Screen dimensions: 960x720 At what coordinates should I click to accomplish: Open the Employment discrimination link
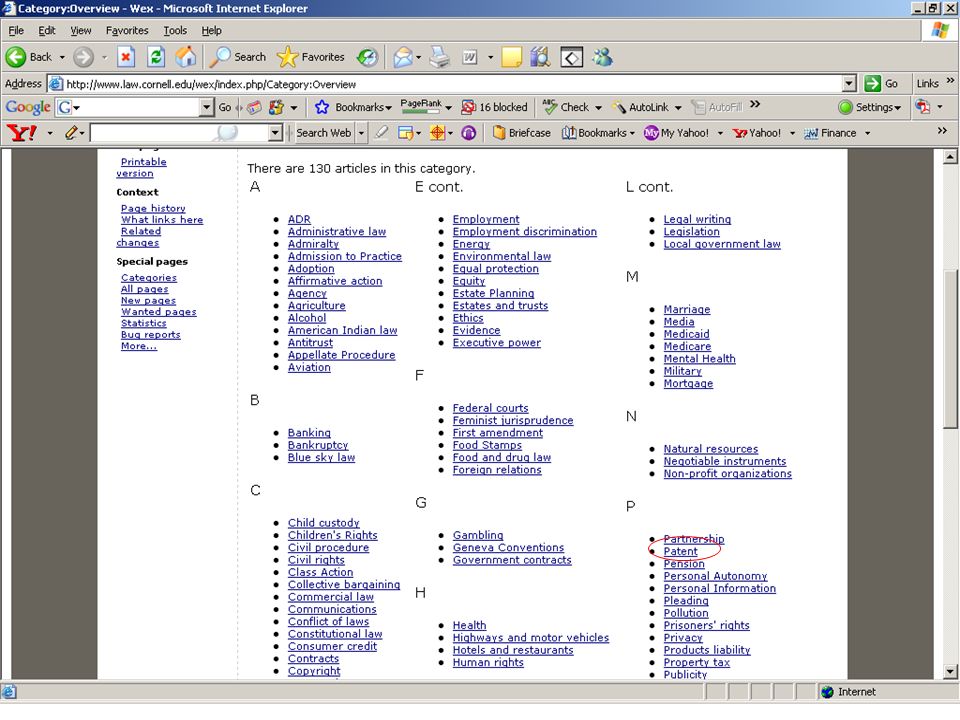pos(525,231)
